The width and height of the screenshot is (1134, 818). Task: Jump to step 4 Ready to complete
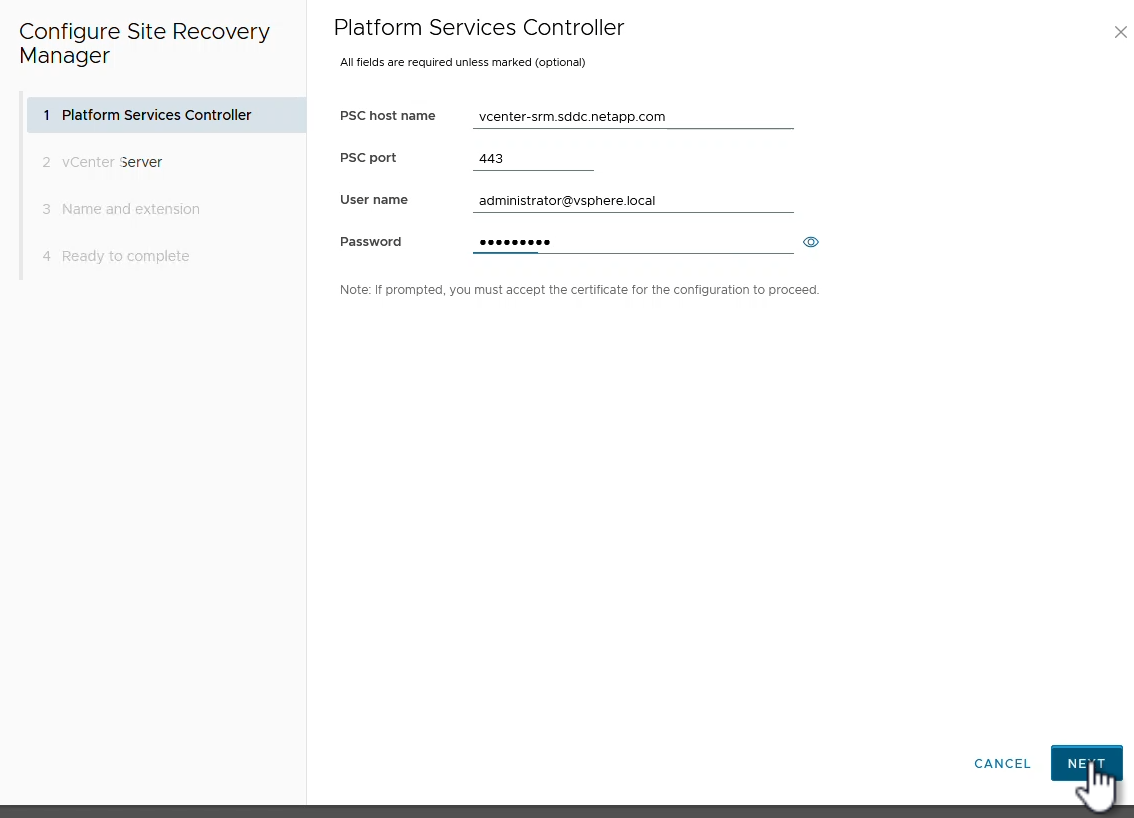coord(125,256)
